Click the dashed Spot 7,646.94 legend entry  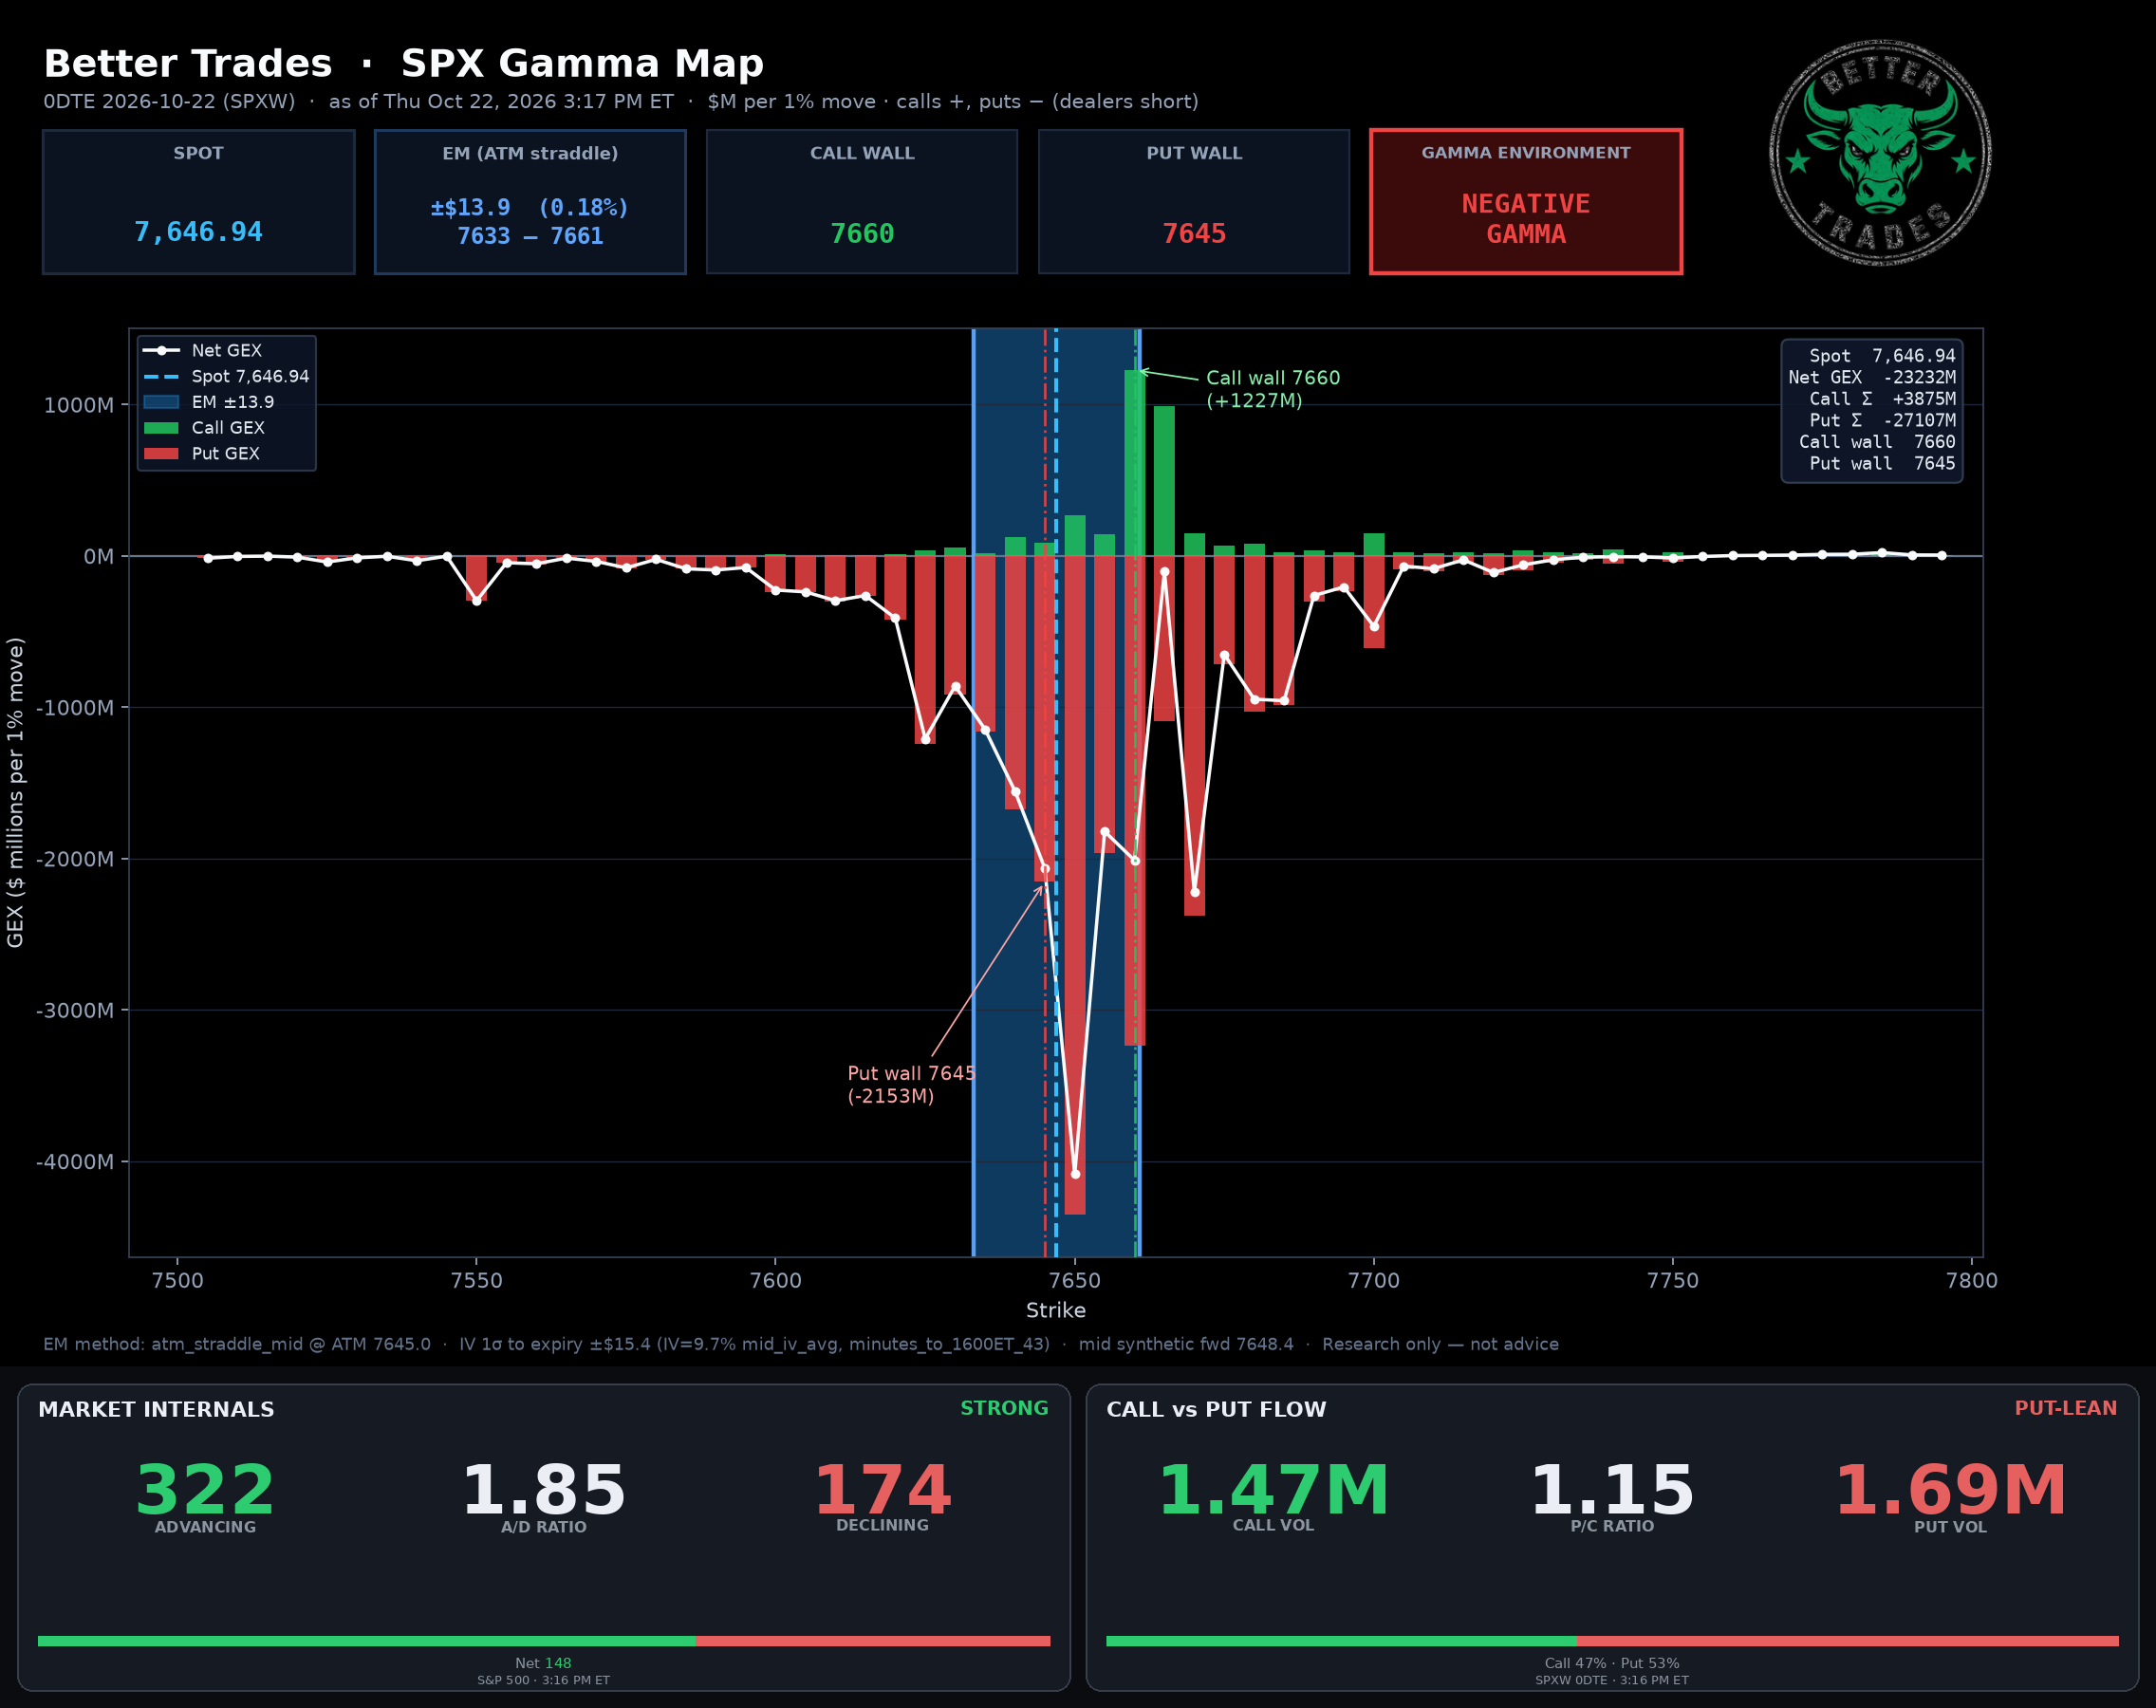coord(226,376)
